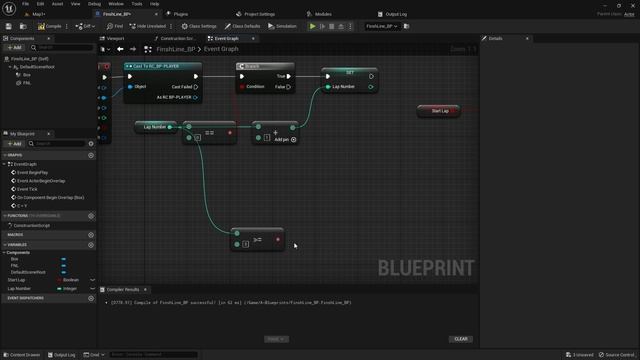Click the Browse to asset icon
Screen dimensions: 640x360
pyautogui.click(x=23, y=26)
